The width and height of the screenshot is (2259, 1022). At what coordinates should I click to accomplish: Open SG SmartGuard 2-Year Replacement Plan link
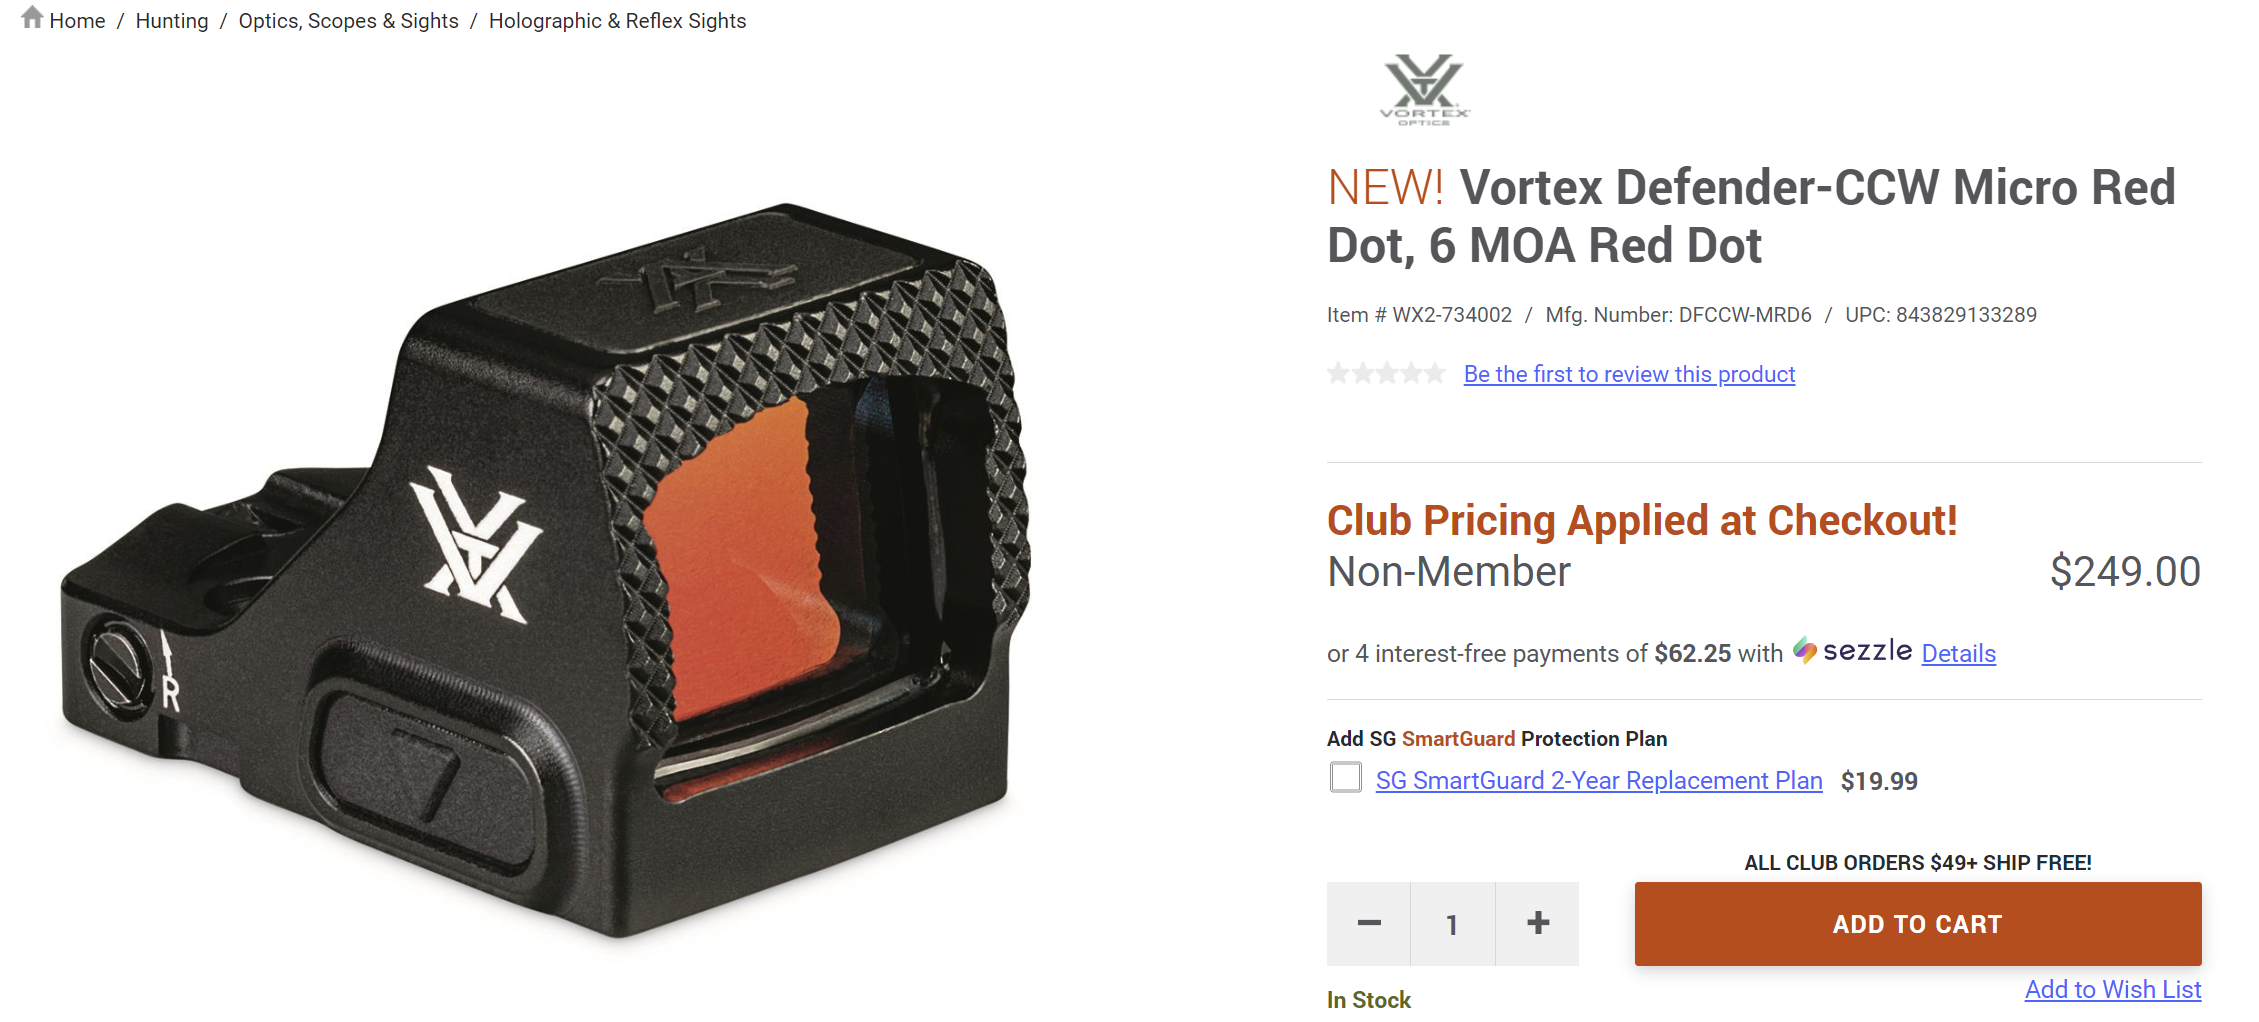point(1599,781)
